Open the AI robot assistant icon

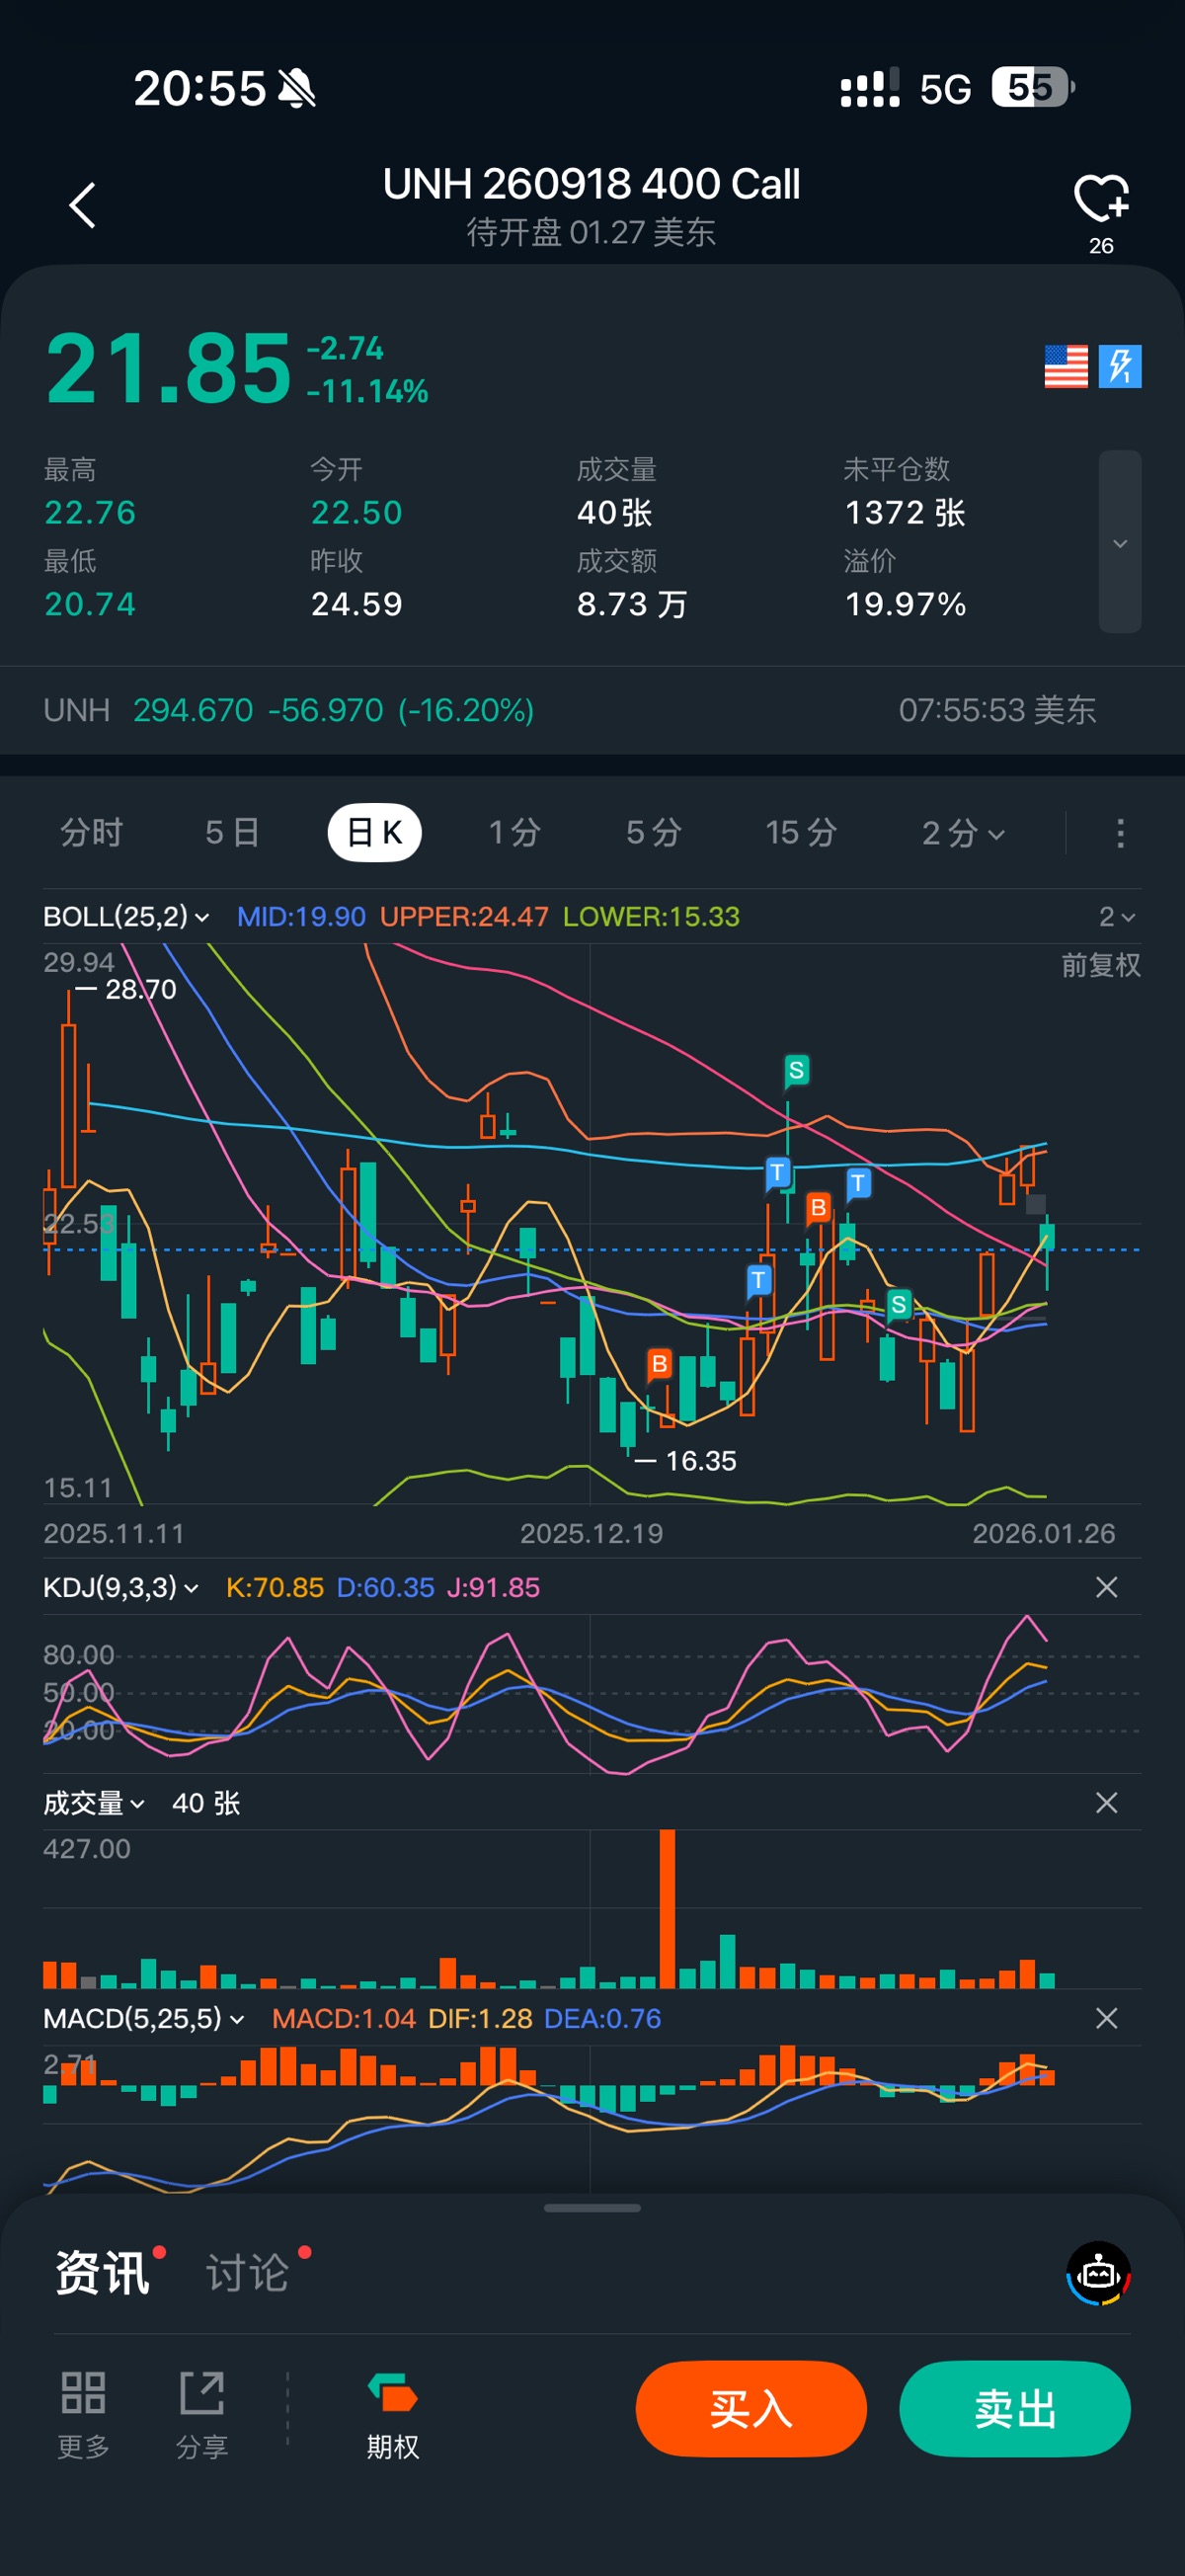(x=1098, y=2273)
